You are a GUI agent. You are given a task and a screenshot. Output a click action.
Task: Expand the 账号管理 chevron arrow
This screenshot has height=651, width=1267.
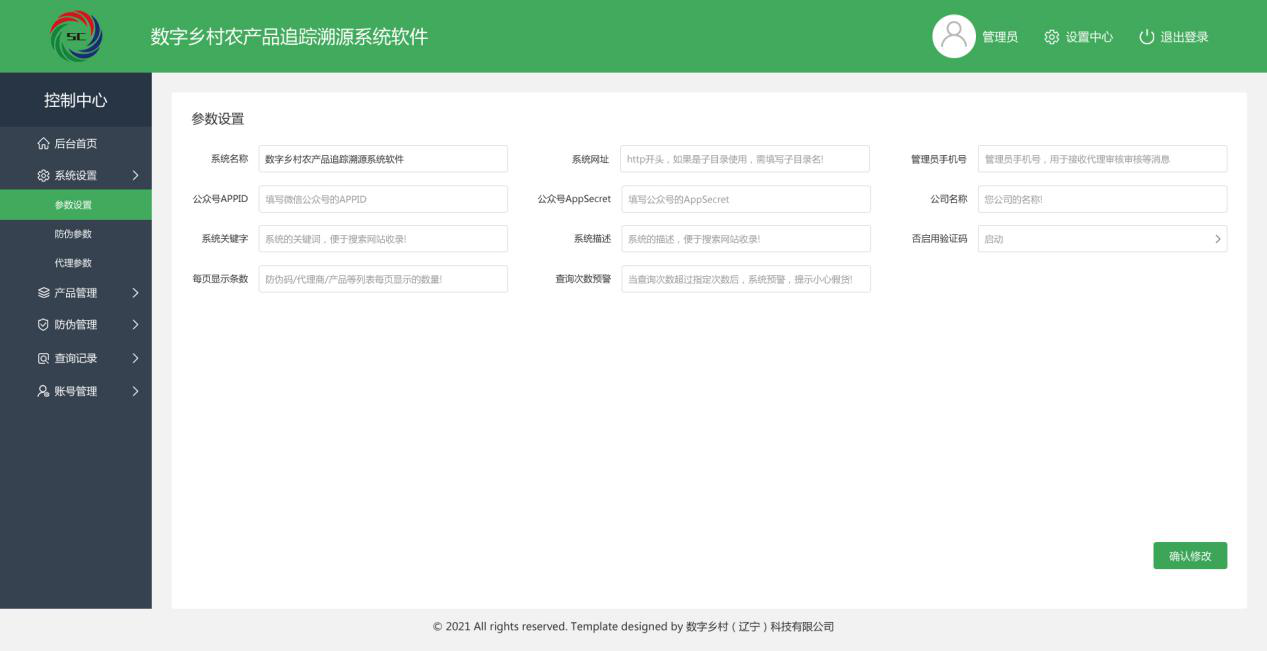click(x=135, y=391)
